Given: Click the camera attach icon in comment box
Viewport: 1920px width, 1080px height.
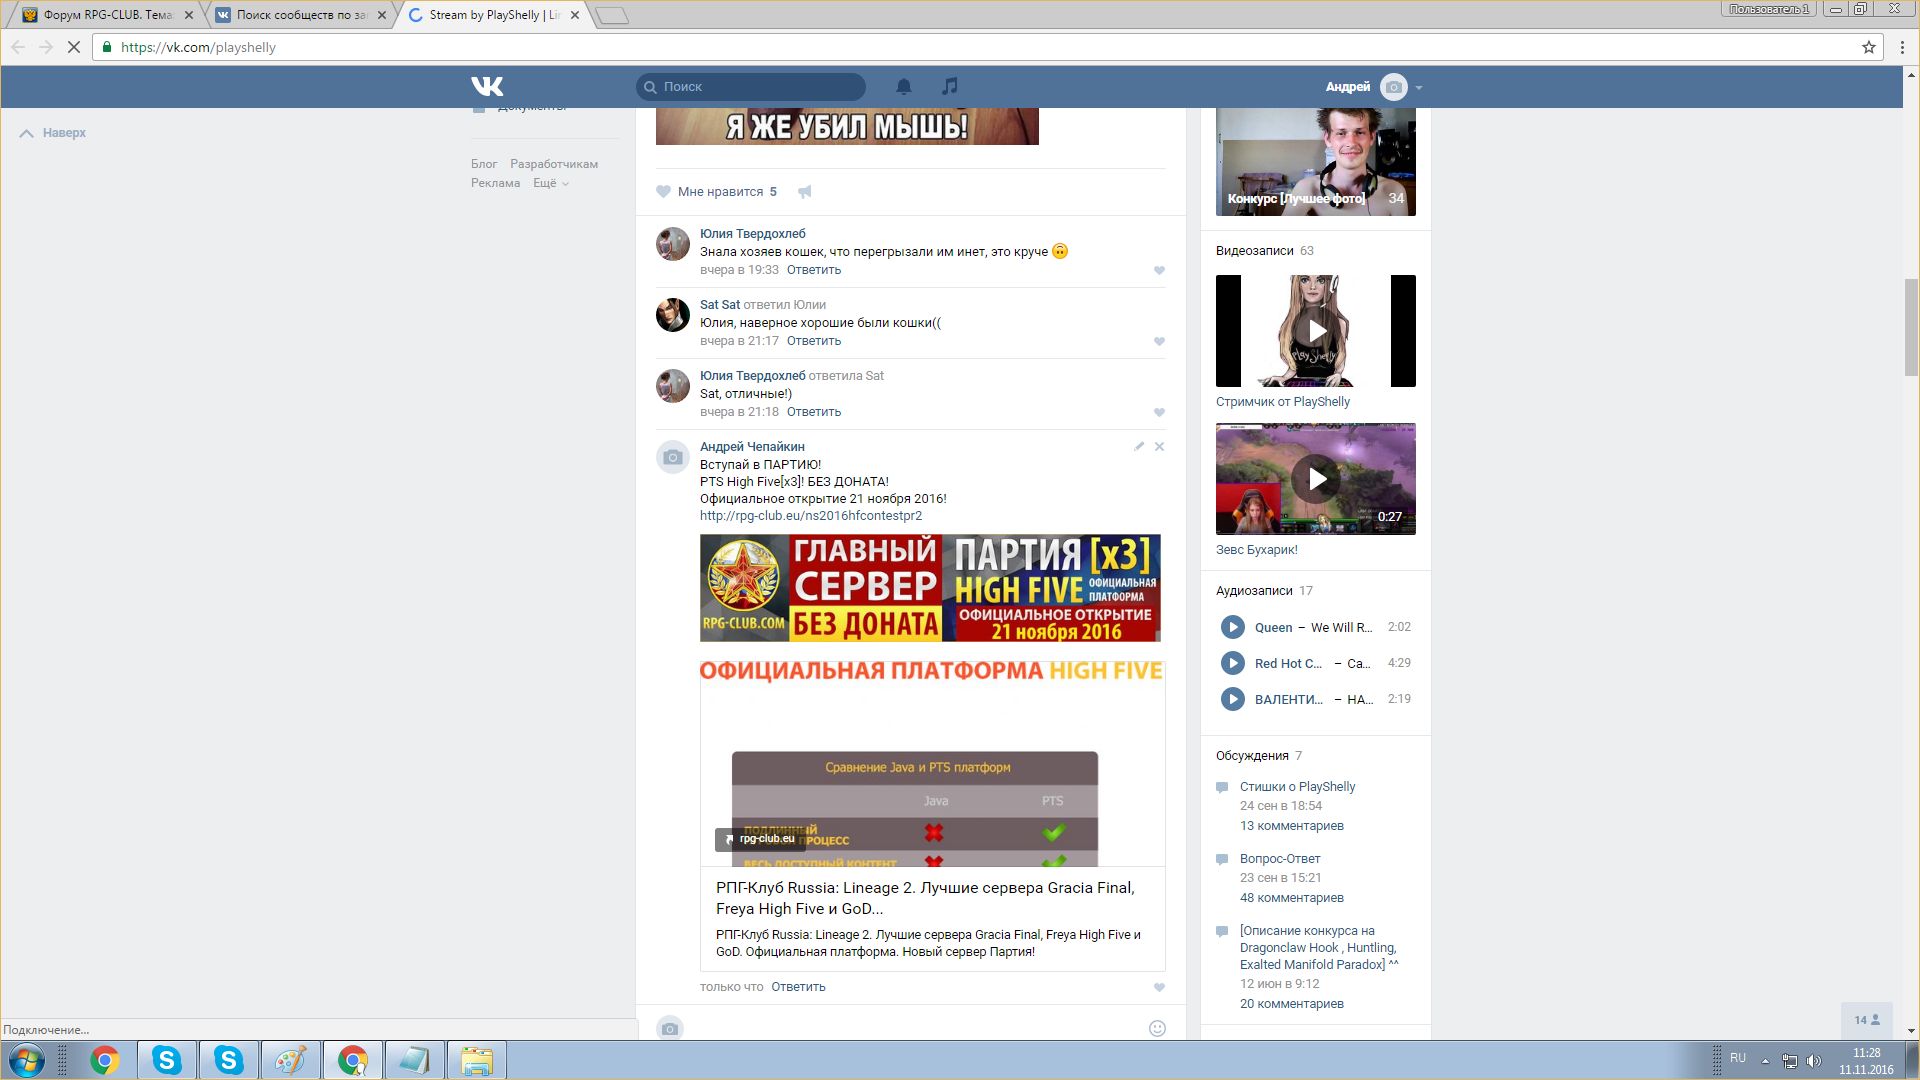Looking at the screenshot, I should tap(670, 1029).
